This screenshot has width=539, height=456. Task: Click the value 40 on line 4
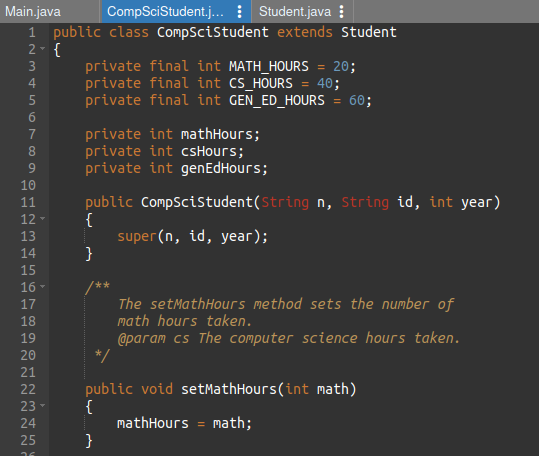(x=325, y=84)
